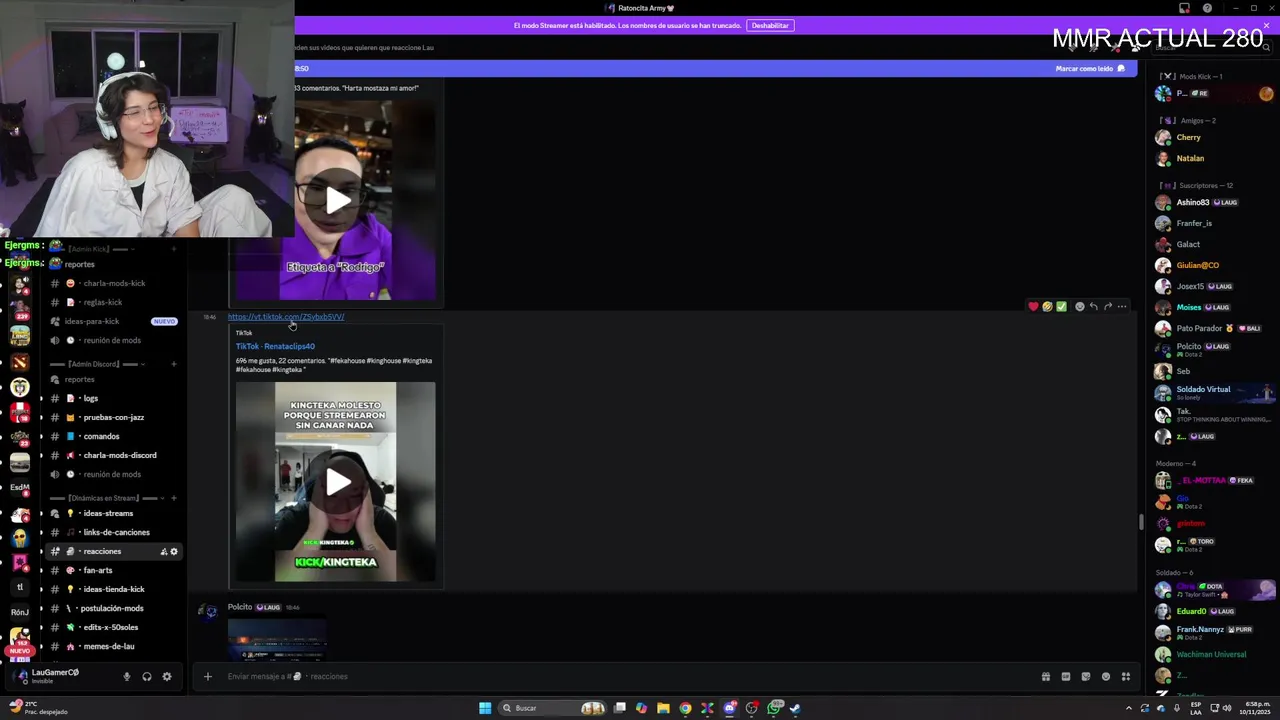Open the pruebas-con-jazz channel
Screen dimensions: 1280x720
tap(114, 417)
